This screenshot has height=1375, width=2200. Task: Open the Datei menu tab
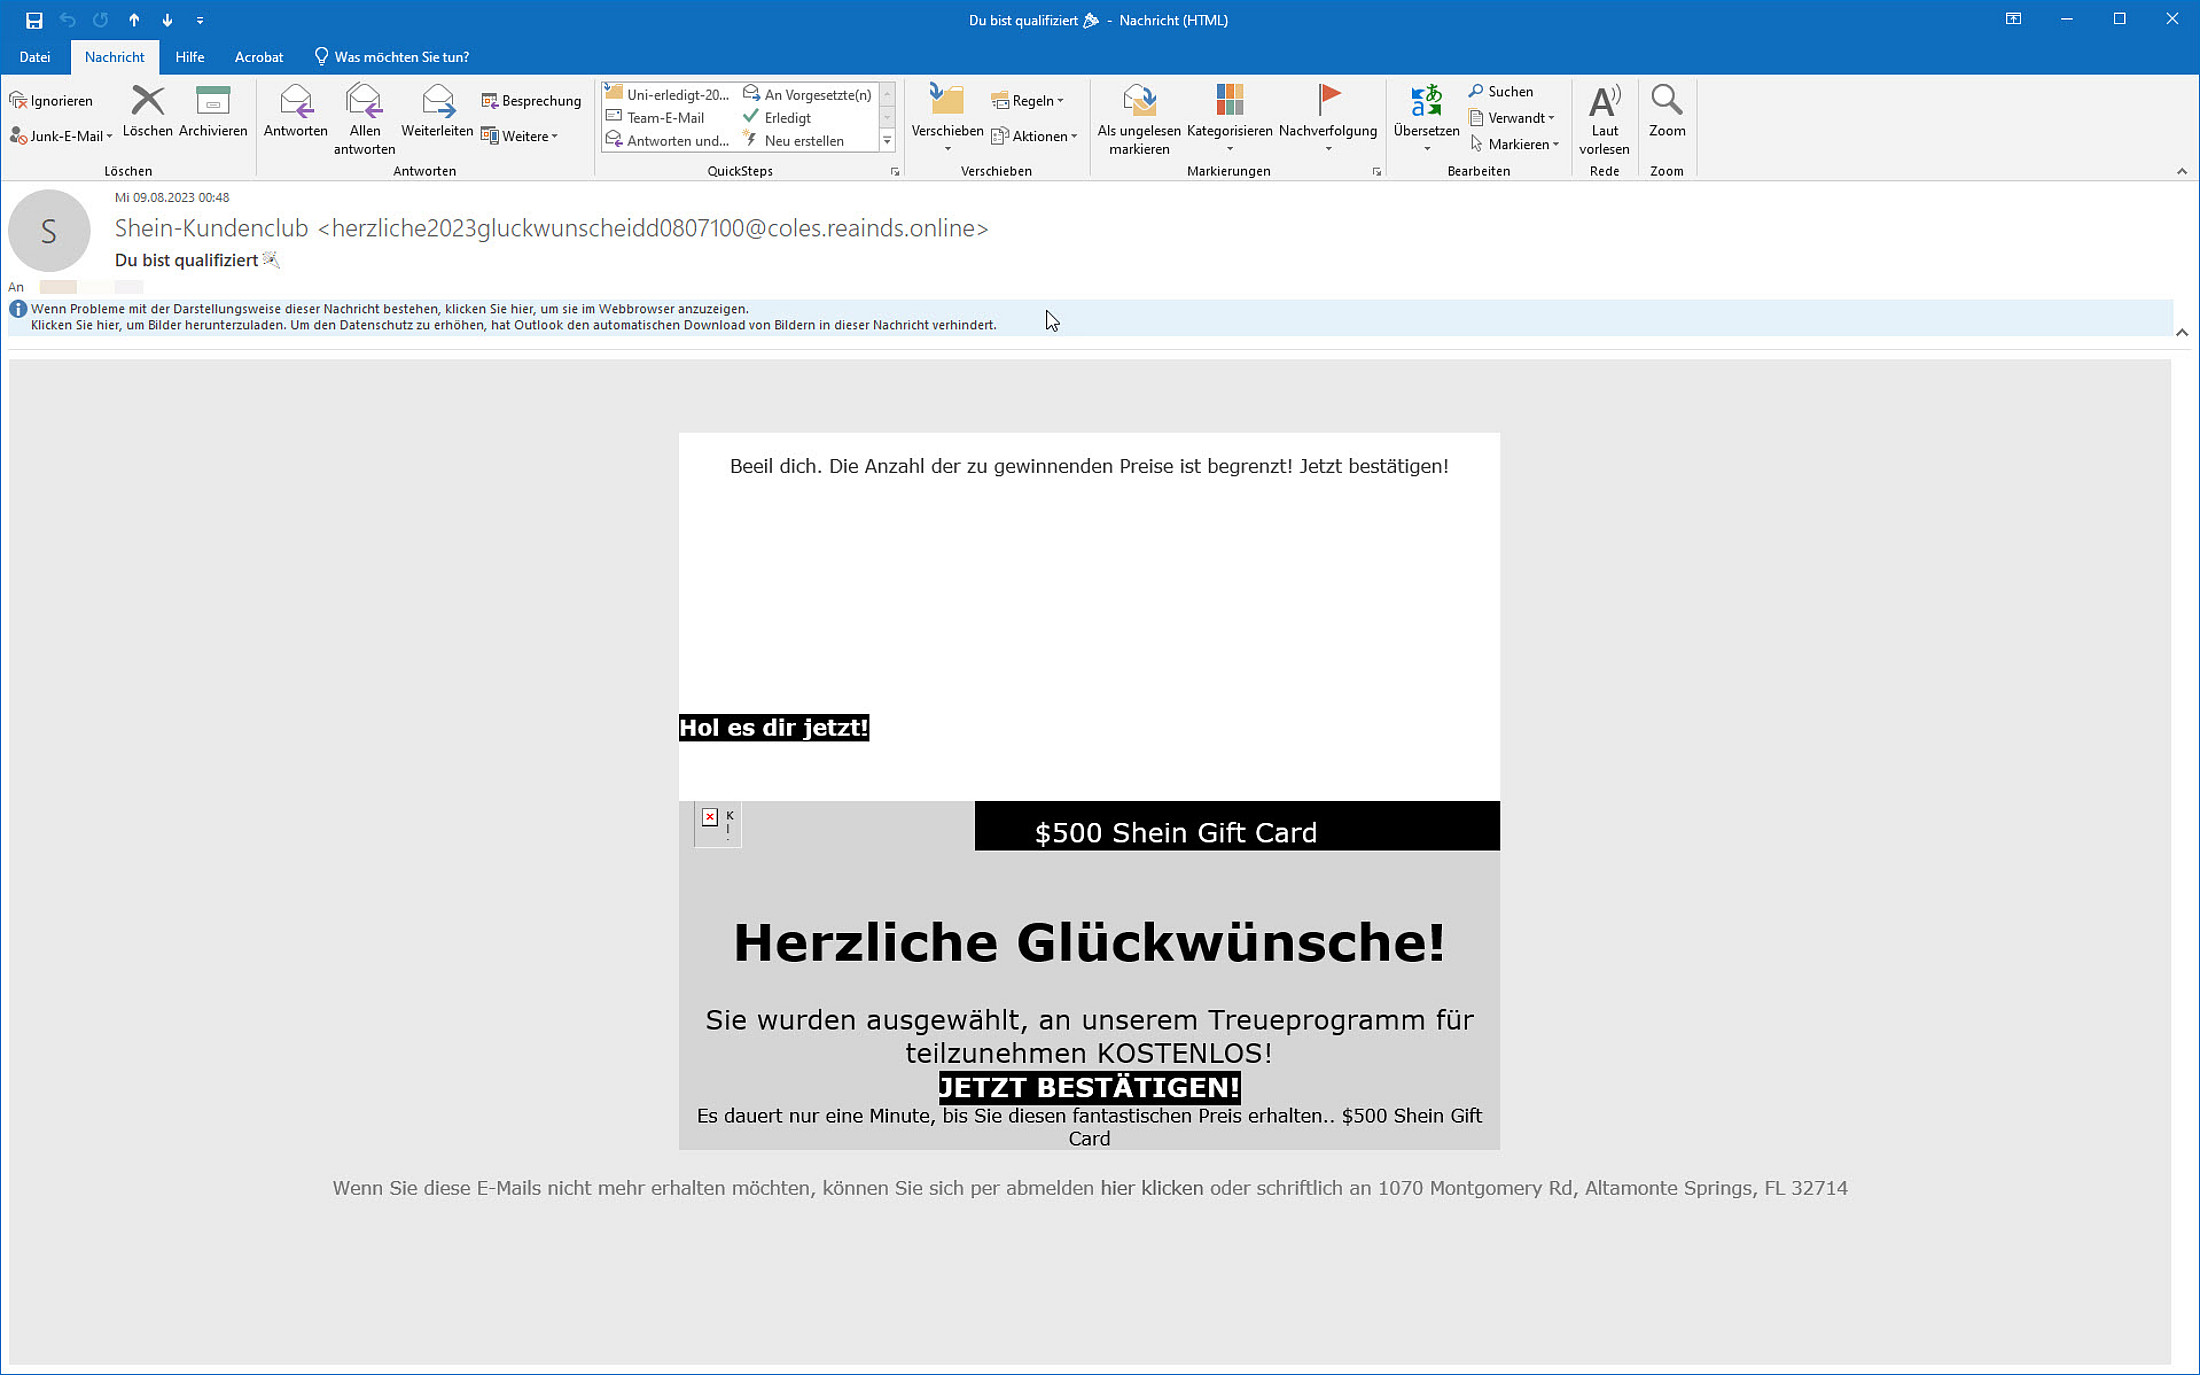pyautogui.click(x=35, y=57)
